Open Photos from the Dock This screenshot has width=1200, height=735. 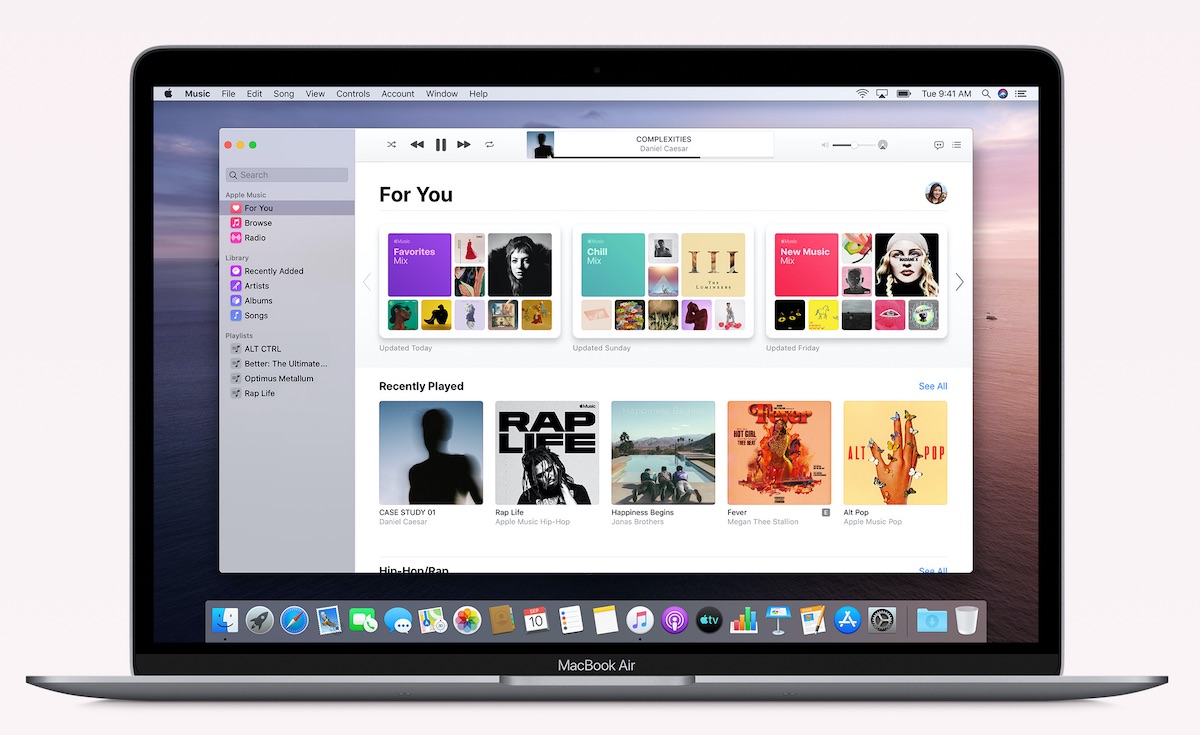467,621
